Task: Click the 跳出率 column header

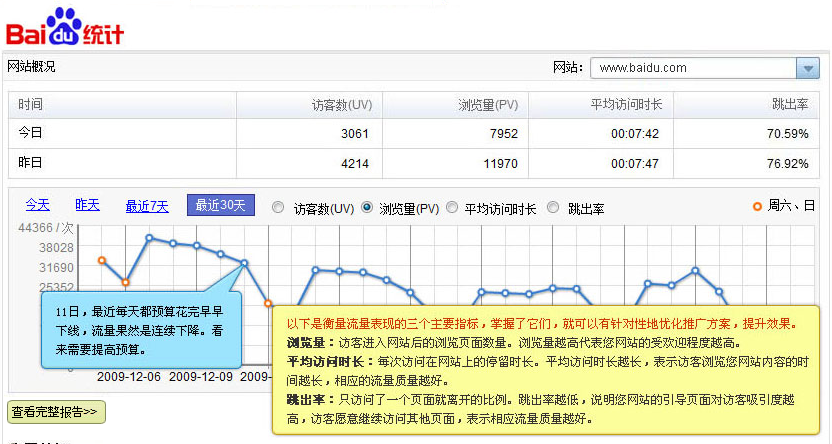Action: (x=790, y=105)
